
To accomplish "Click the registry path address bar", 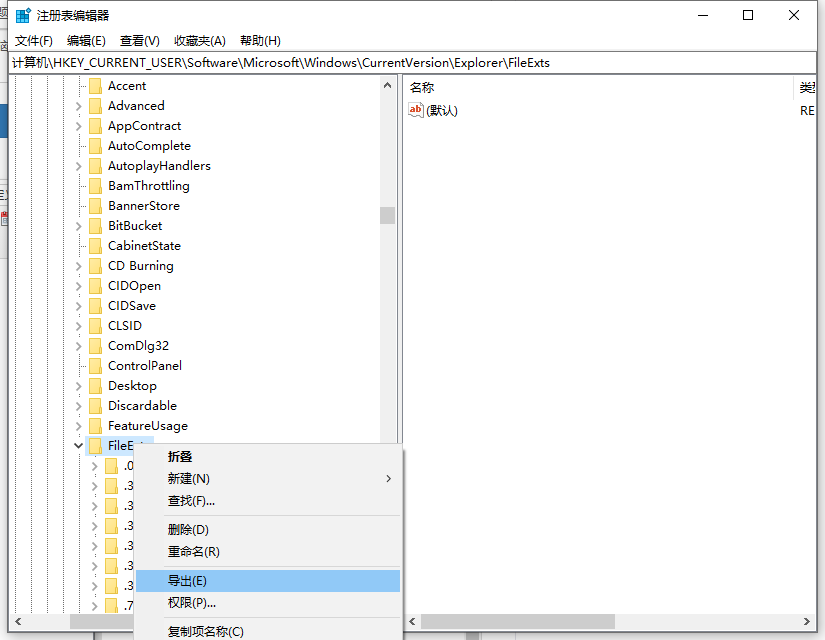I will [400, 63].
